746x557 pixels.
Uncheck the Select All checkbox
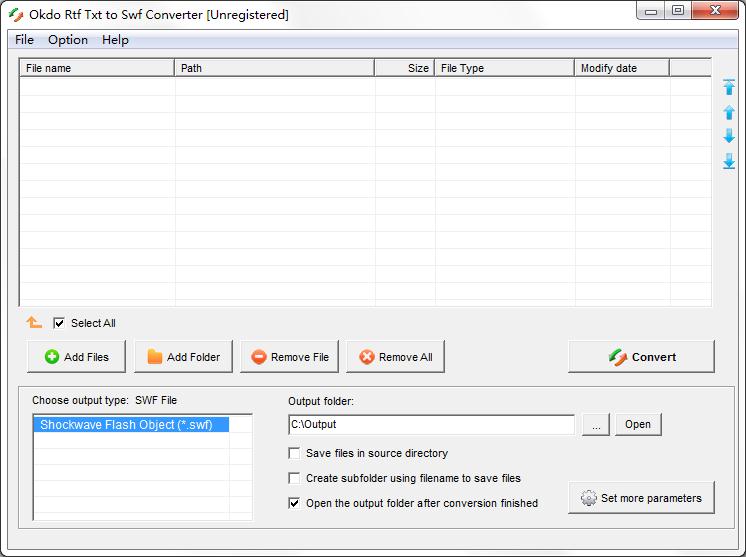pos(59,323)
